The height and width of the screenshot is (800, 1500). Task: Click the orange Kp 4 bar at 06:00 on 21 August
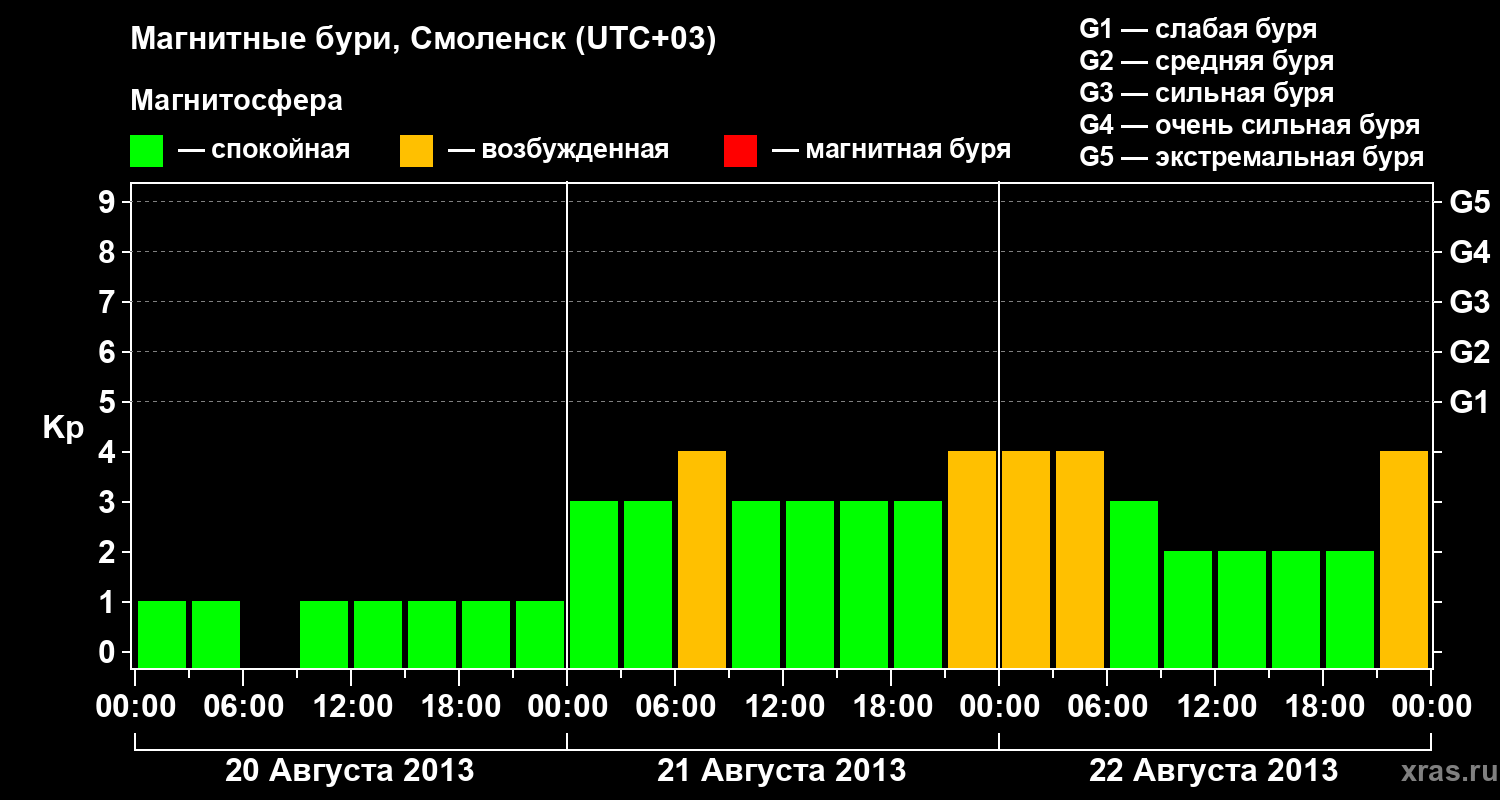[702, 559]
